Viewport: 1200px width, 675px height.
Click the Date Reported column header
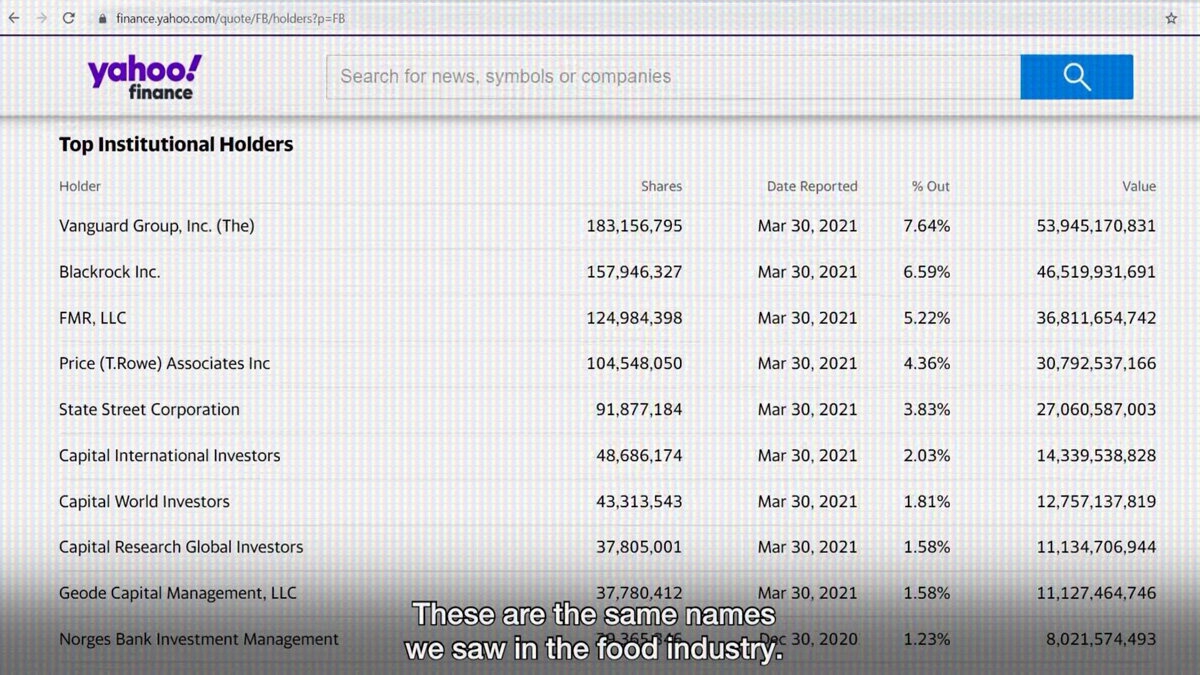click(x=811, y=186)
